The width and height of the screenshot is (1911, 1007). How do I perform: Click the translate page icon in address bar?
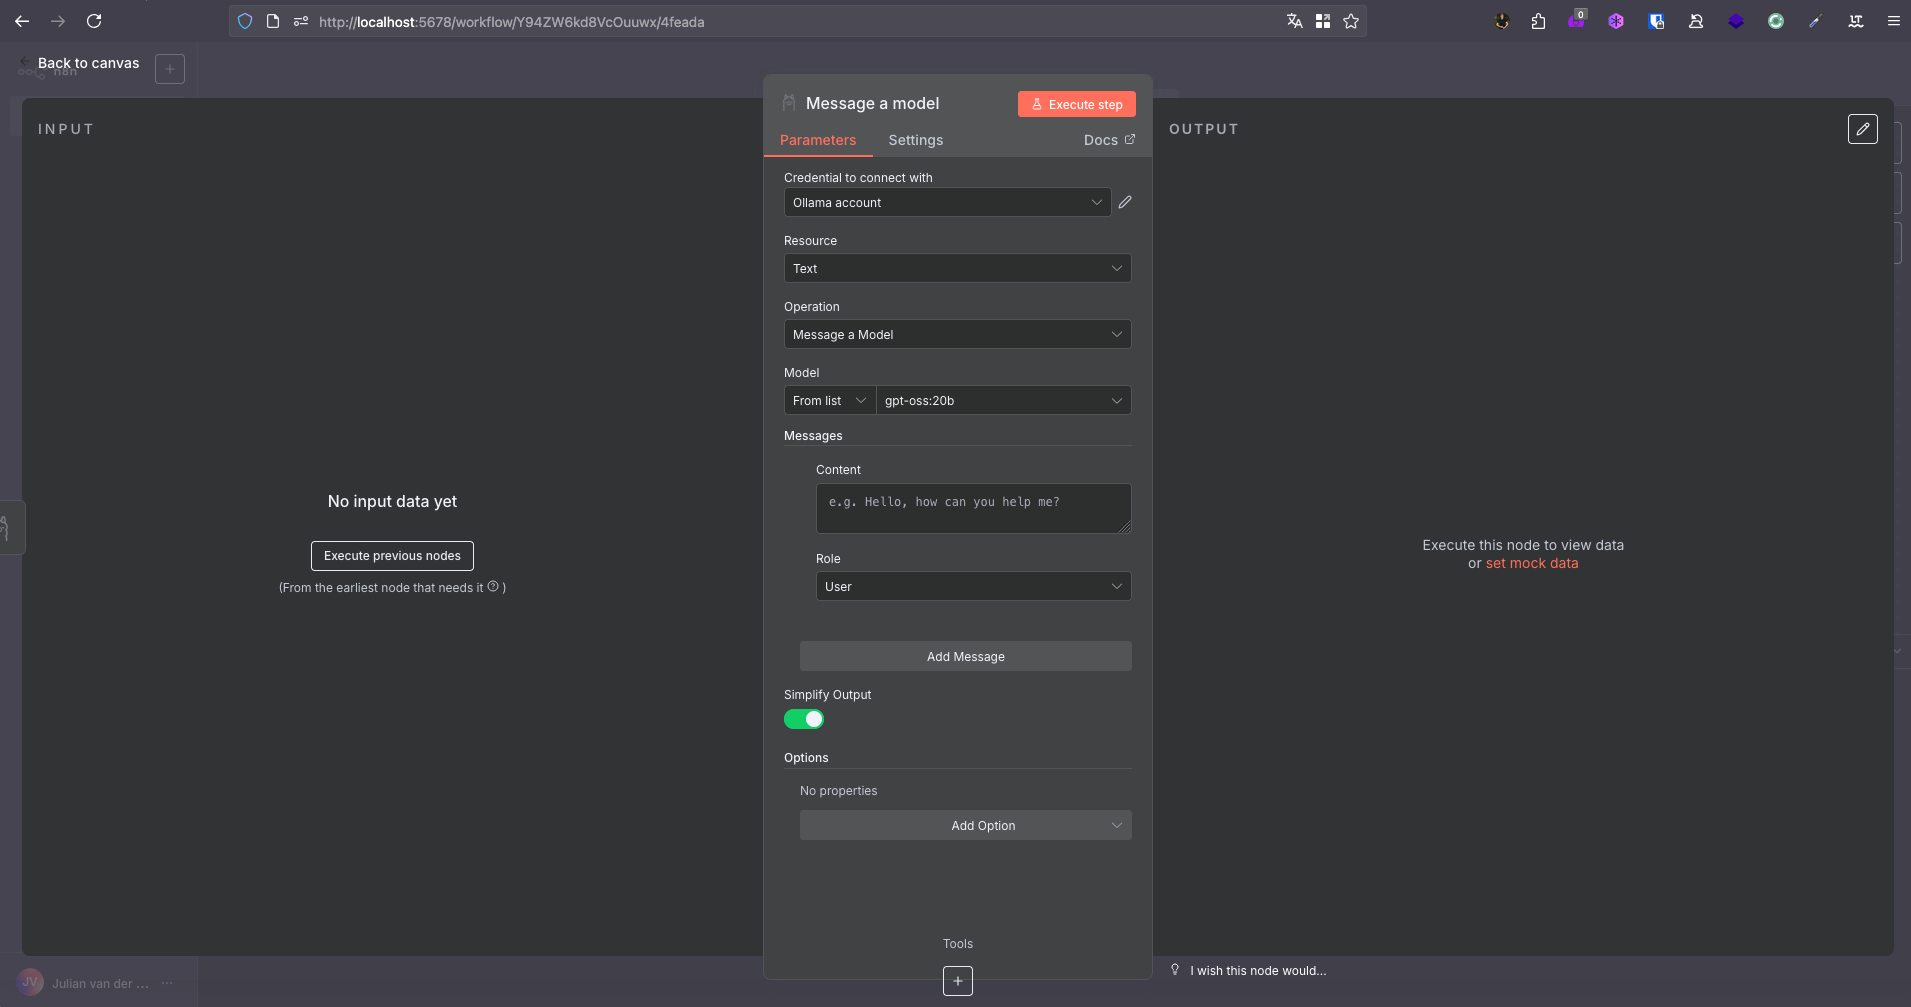[1294, 21]
